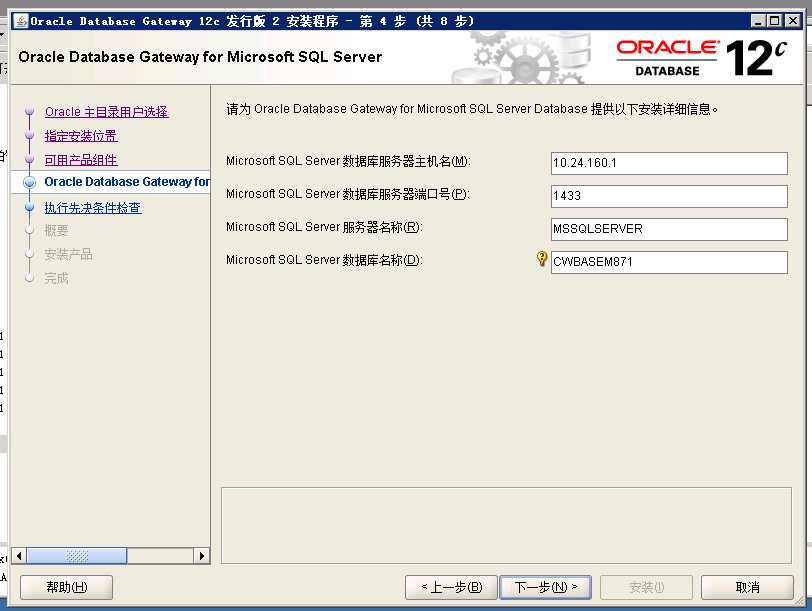Click the Oracle Database 12c logo
Screen dimensions: 812x611
(x=701, y=58)
